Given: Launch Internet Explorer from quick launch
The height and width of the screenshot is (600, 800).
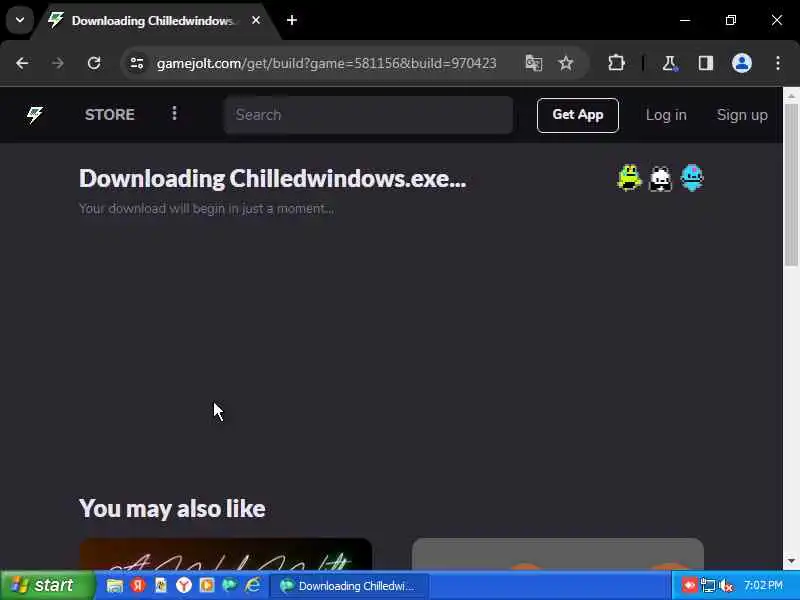Looking at the screenshot, I should click(x=253, y=585).
